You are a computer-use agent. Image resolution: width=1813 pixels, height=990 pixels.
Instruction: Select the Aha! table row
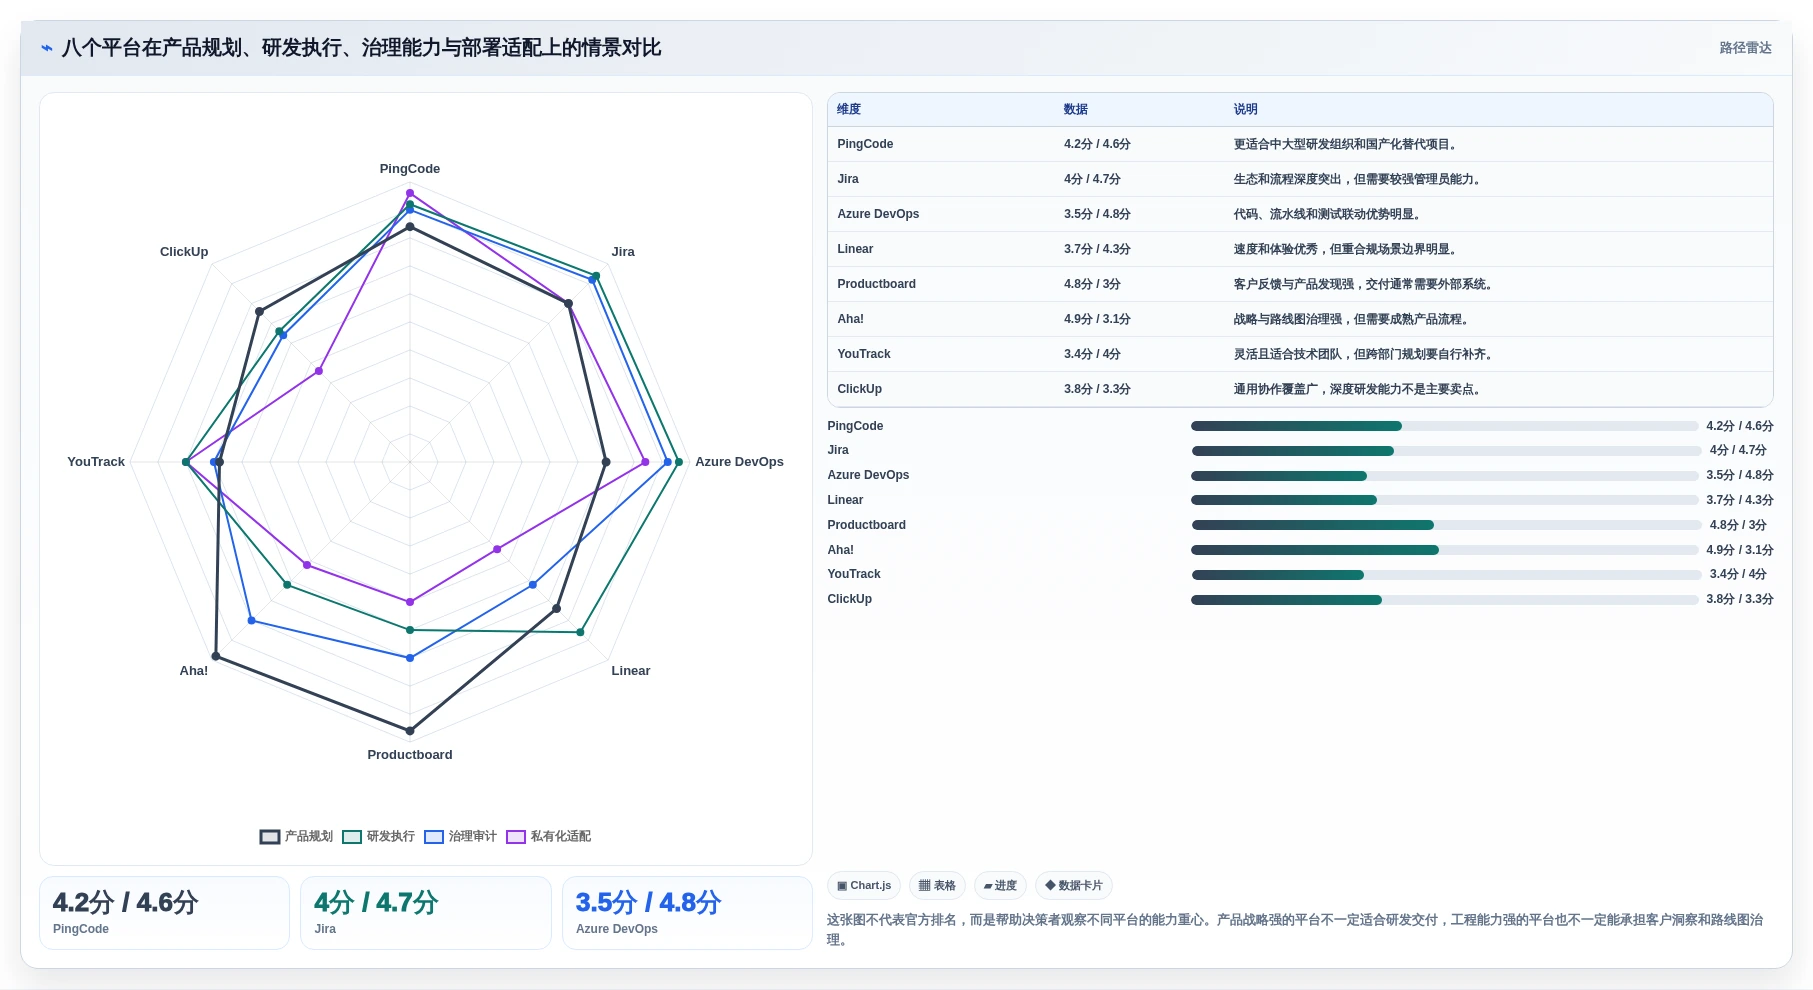[1300, 319]
